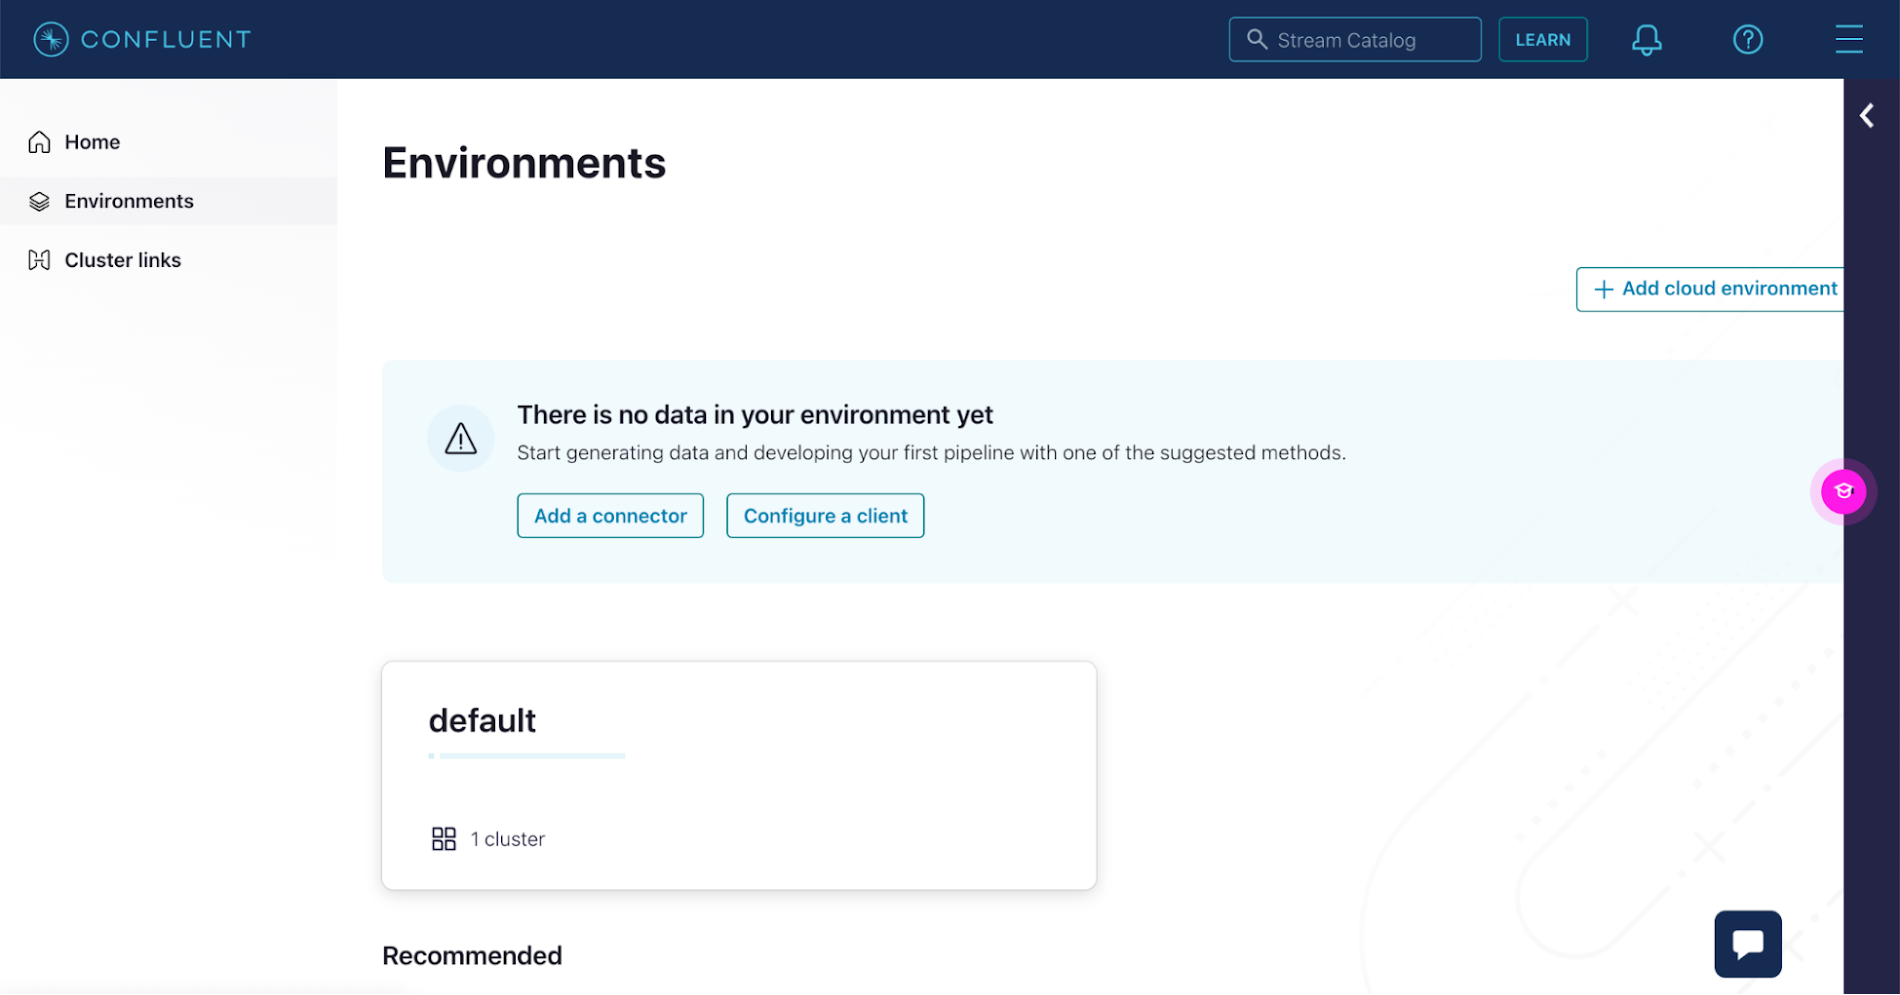Click the magnifier icon in search box
The width and height of the screenshot is (1900, 995).
point(1257,39)
